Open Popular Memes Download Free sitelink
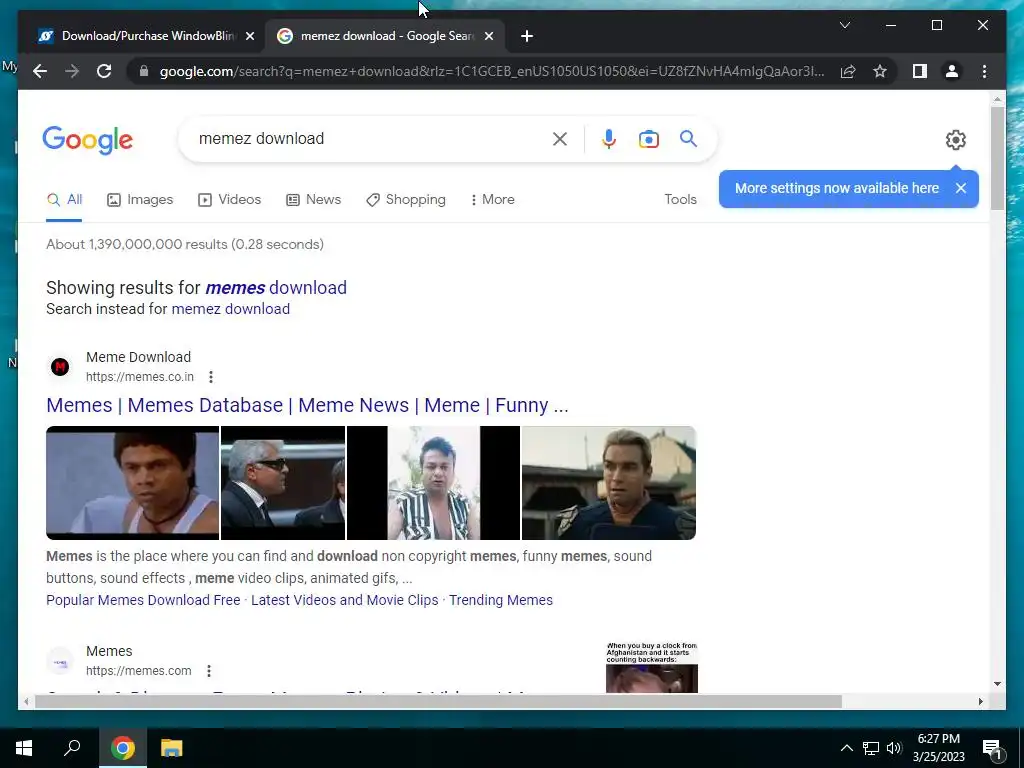Image resolution: width=1024 pixels, height=768 pixels. click(143, 600)
